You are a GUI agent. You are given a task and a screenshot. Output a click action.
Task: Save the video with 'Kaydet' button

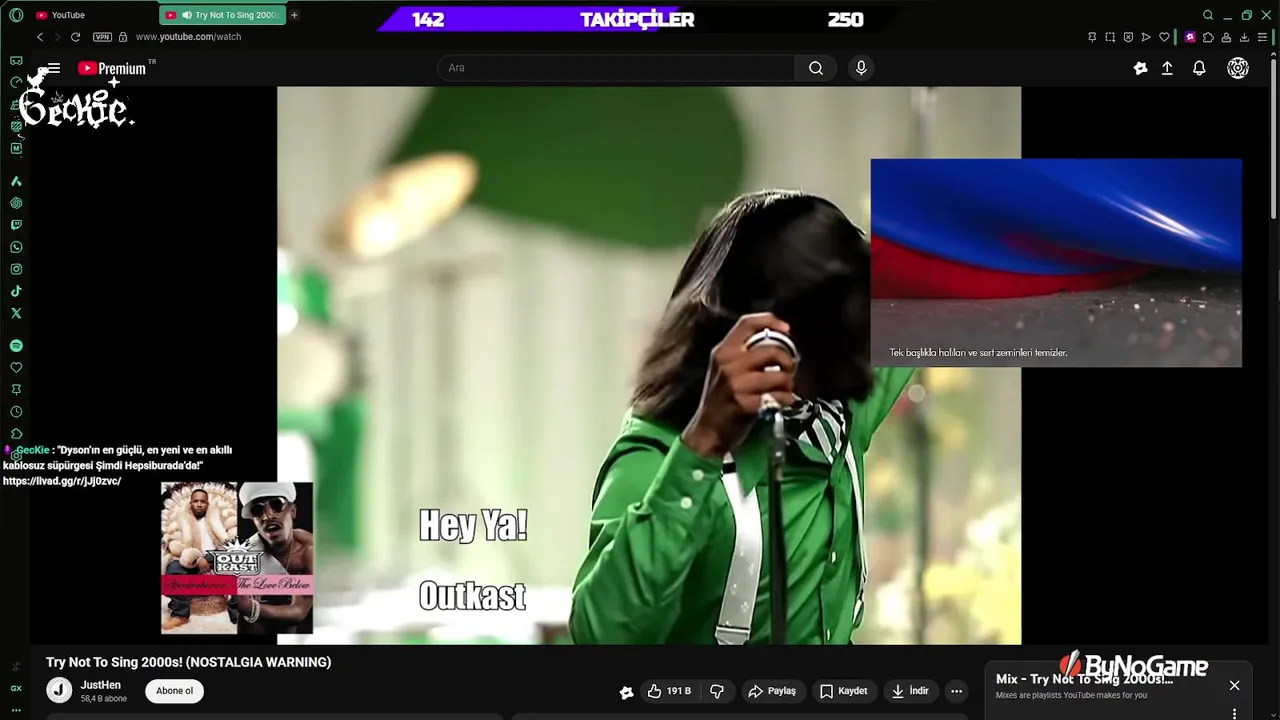click(844, 691)
